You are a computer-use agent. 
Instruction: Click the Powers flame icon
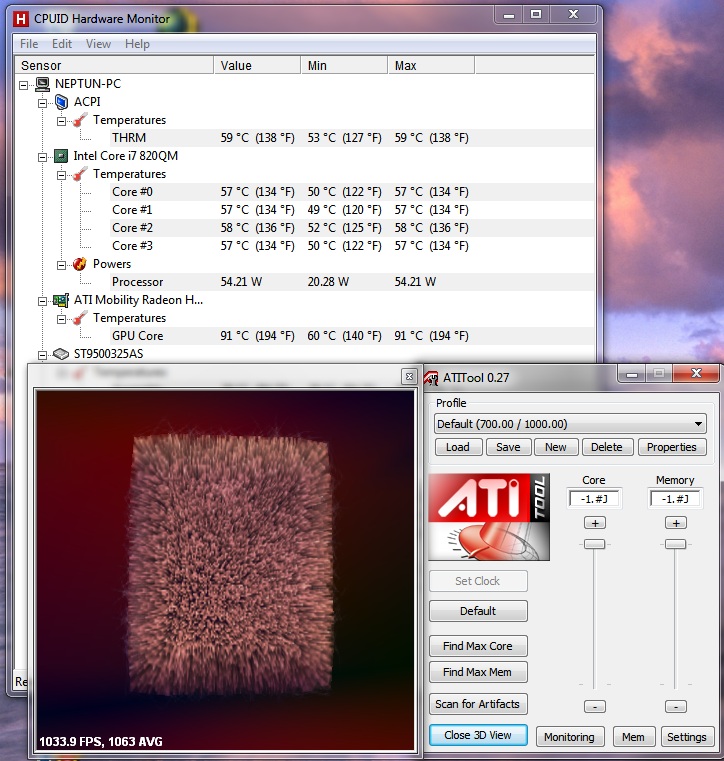point(80,264)
